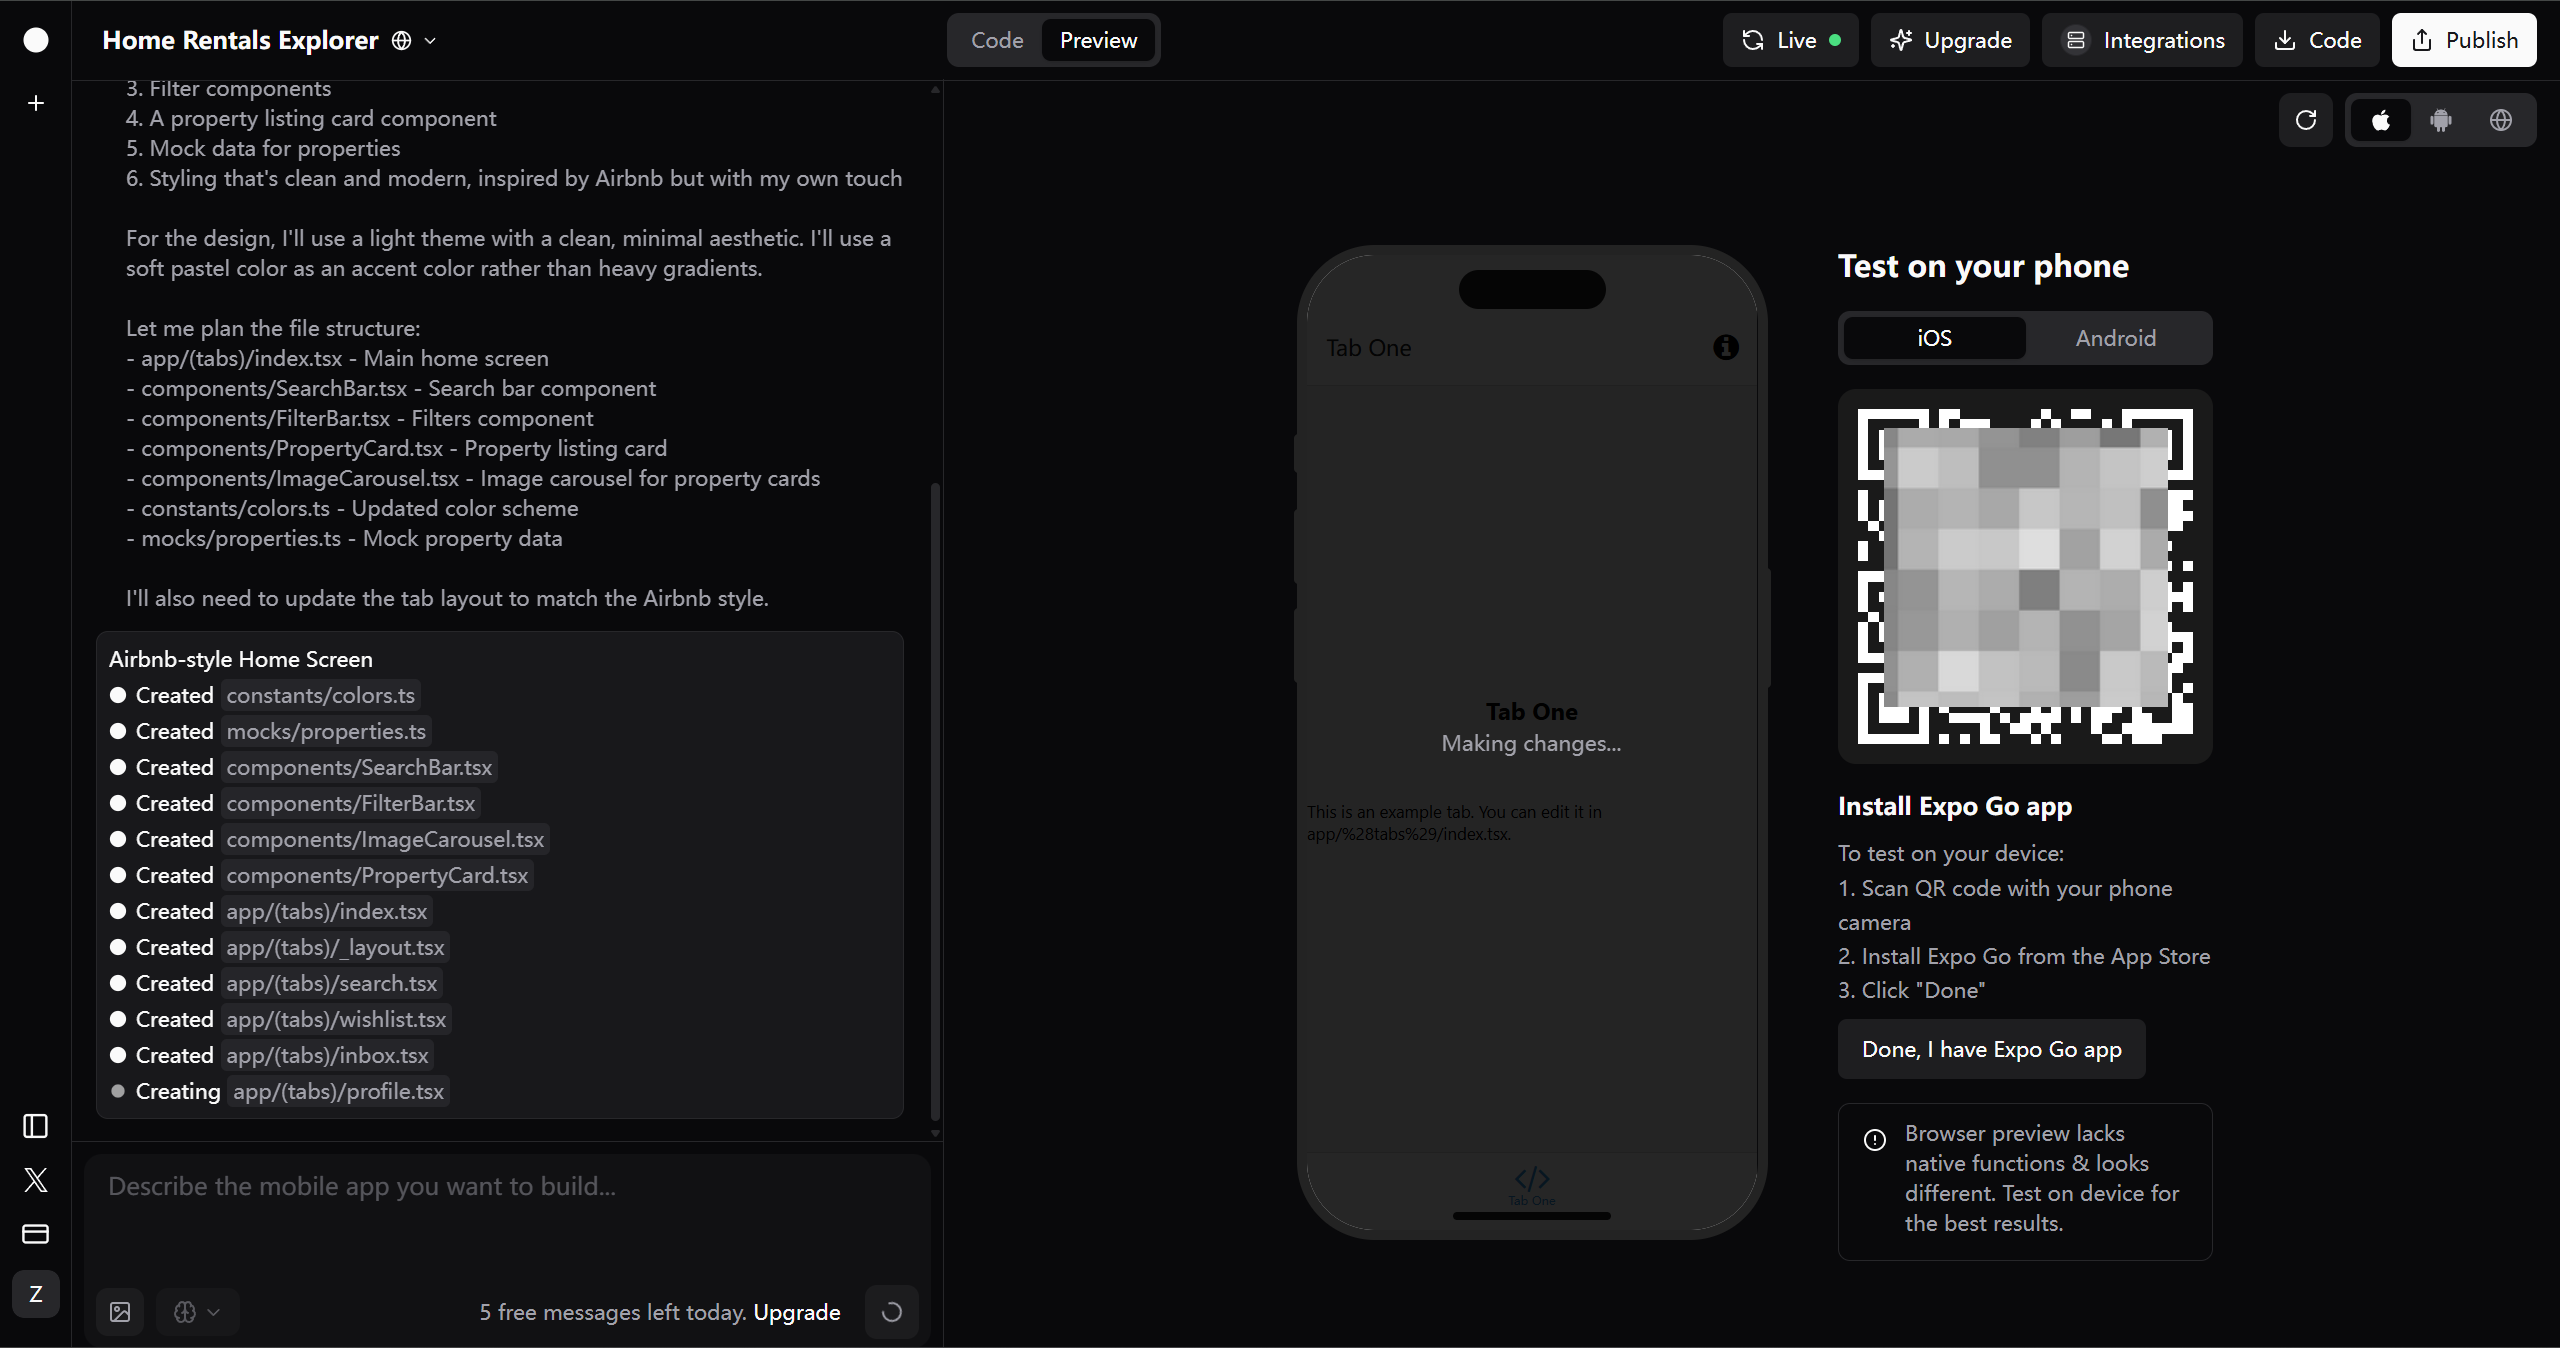Click the Publish button

pos(2463,40)
